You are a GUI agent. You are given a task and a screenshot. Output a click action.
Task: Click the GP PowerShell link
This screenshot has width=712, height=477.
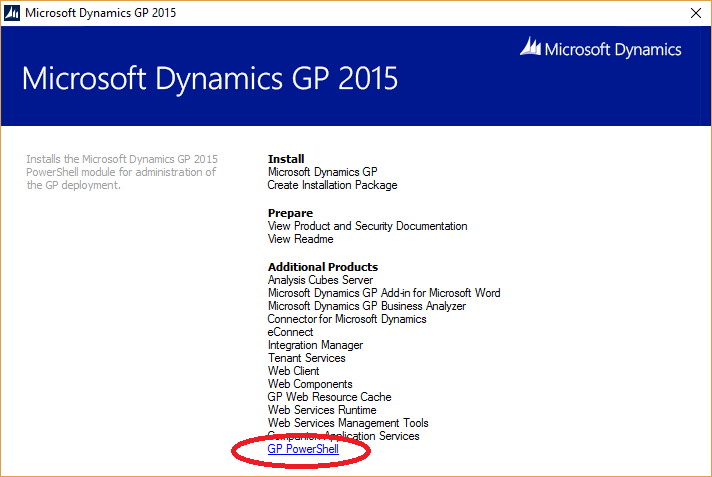click(303, 449)
